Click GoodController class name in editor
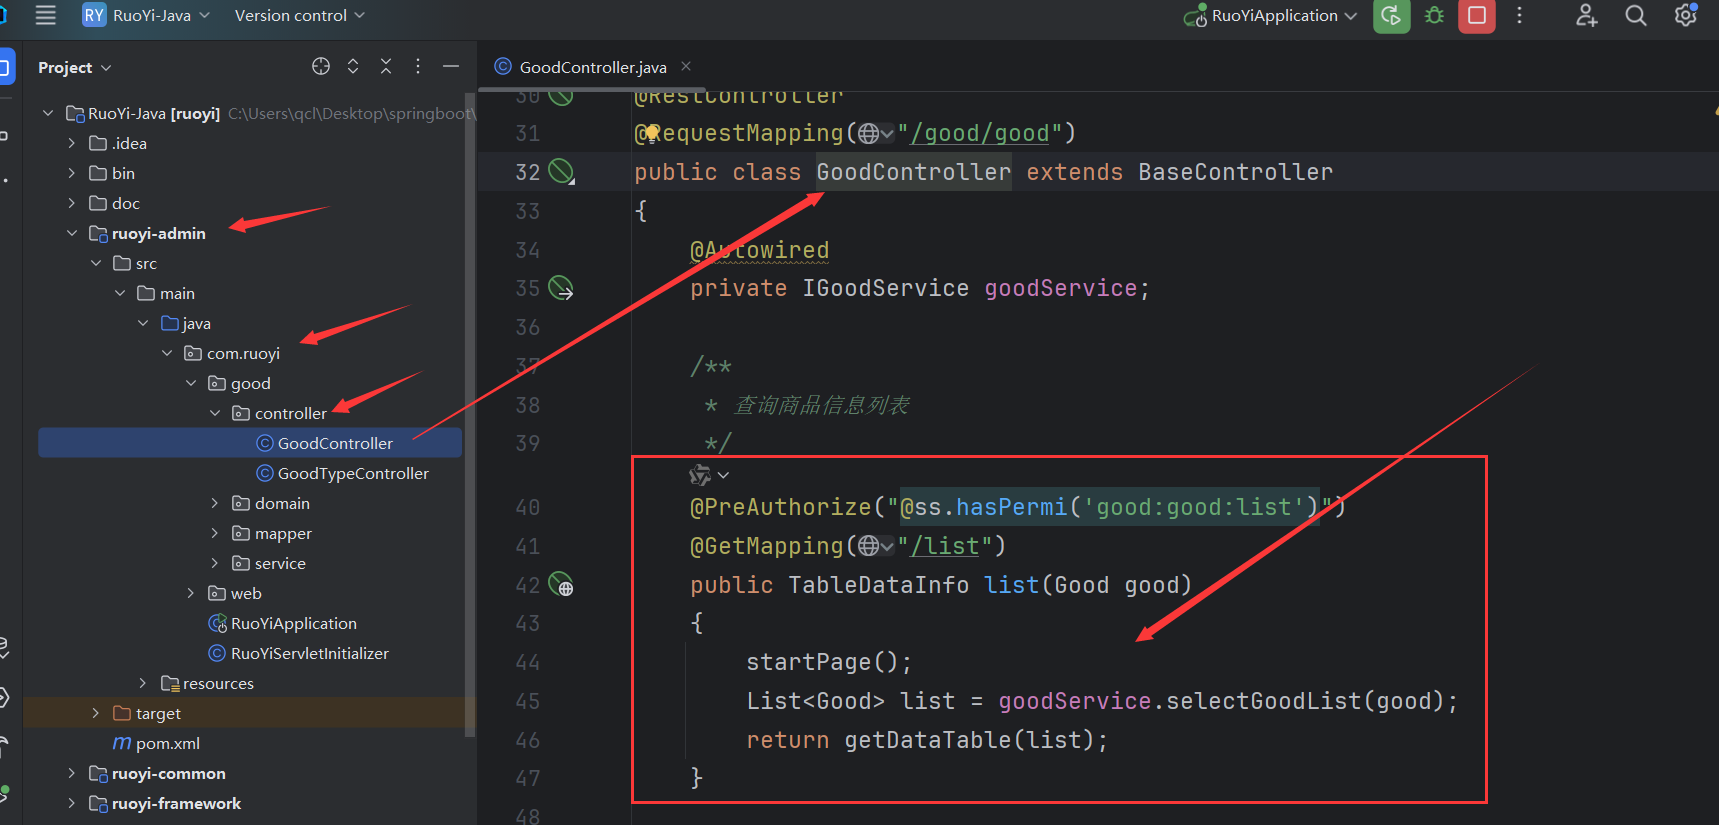Image resolution: width=1719 pixels, height=825 pixels. (913, 172)
